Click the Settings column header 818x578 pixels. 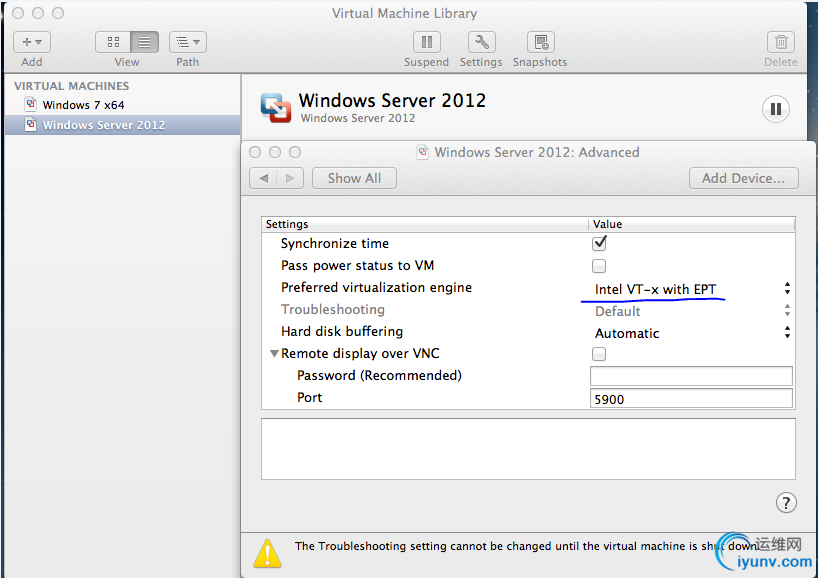coord(425,224)
